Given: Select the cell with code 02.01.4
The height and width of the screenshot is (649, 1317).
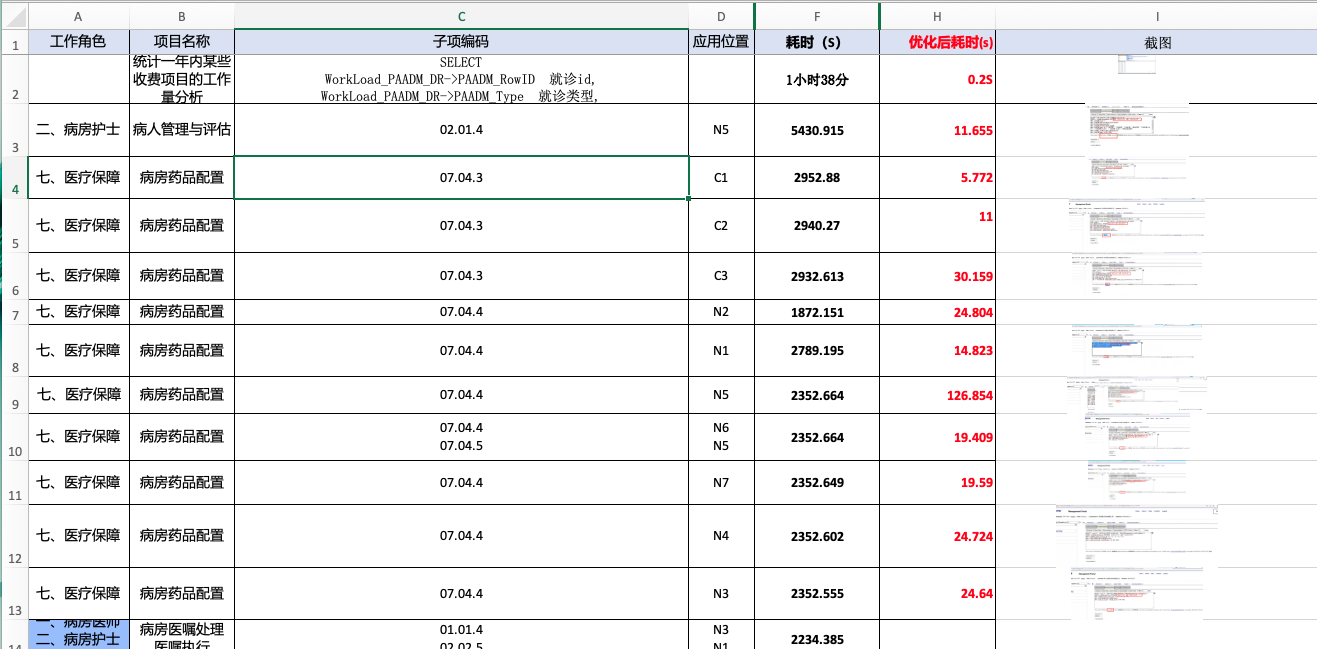Looking at the screenshot, I should tap(461, 130).
